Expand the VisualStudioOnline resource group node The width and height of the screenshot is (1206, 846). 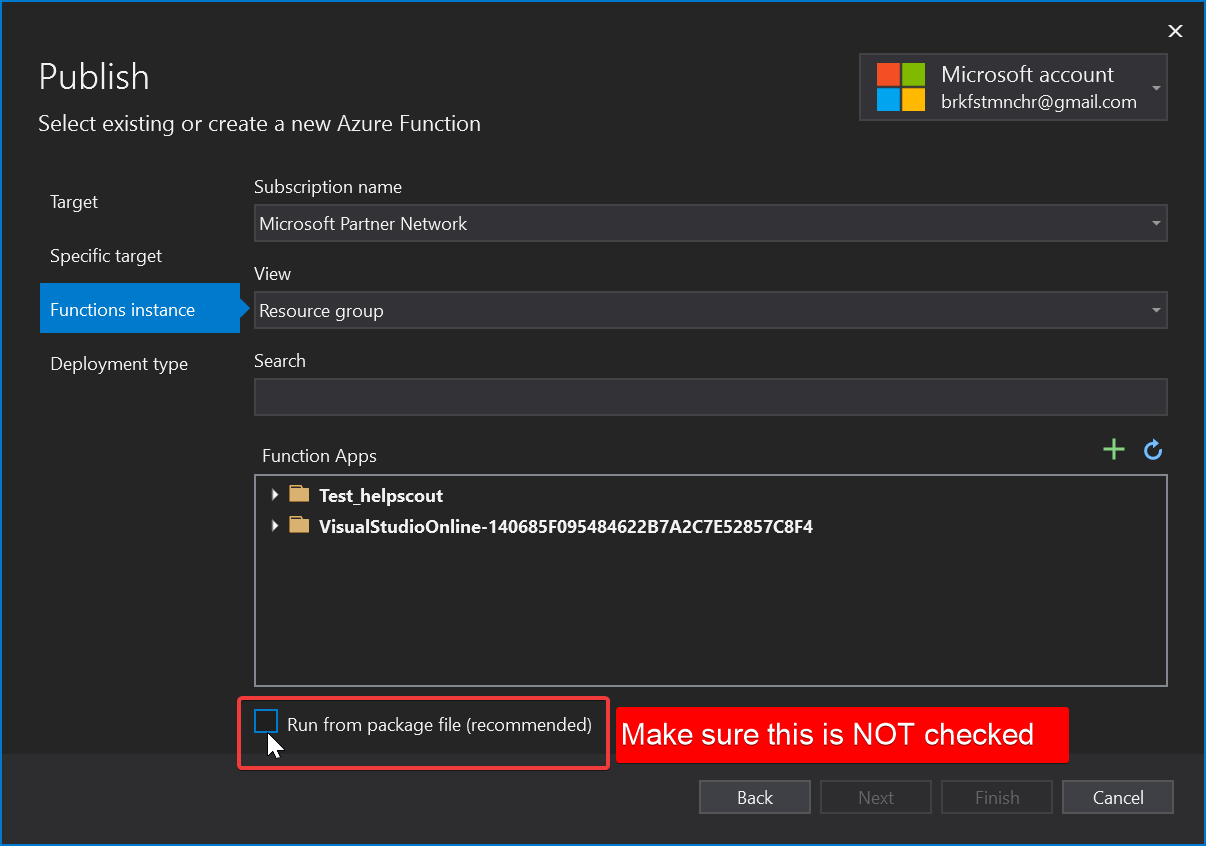click(x=275, y=526)
